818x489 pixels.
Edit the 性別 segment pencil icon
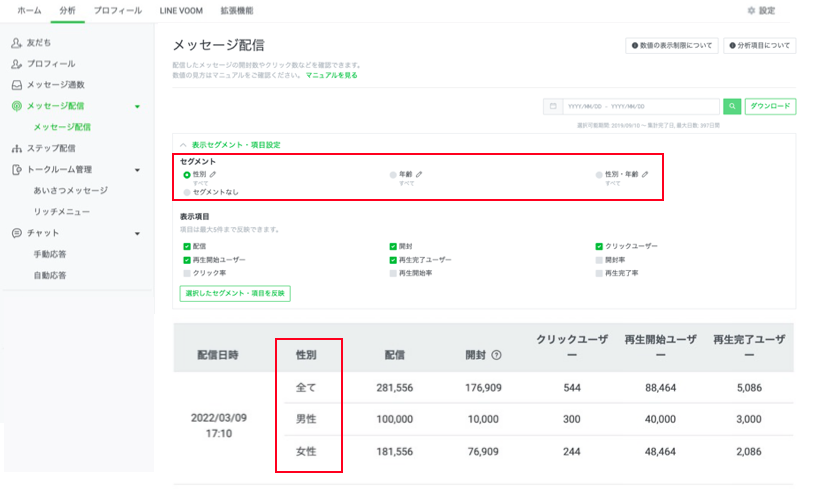(x=213, y=174)
